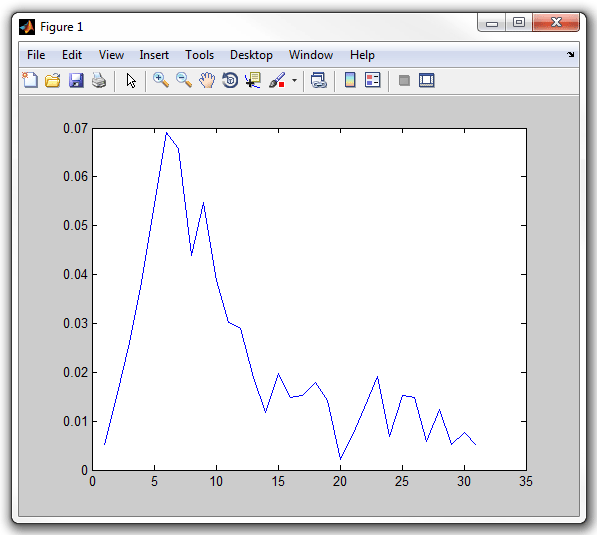The image size is (597, 535).
Task: Click the New Figure toolbar icon
Action: [30, 80]
